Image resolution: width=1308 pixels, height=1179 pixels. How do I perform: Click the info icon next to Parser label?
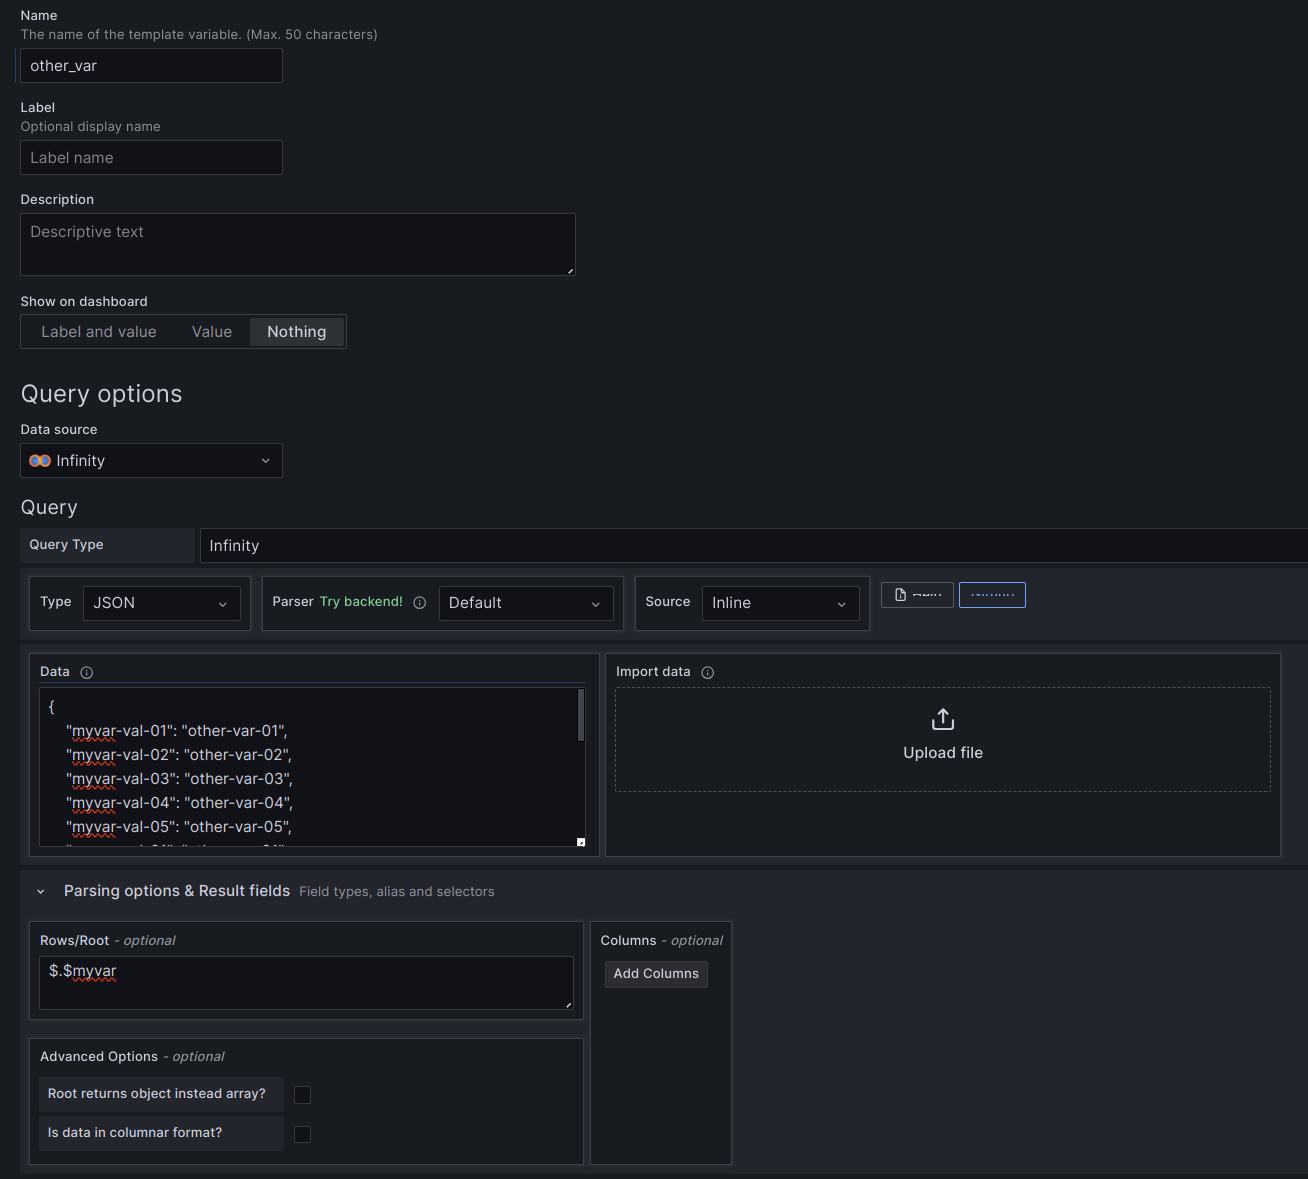click(419, 603)
